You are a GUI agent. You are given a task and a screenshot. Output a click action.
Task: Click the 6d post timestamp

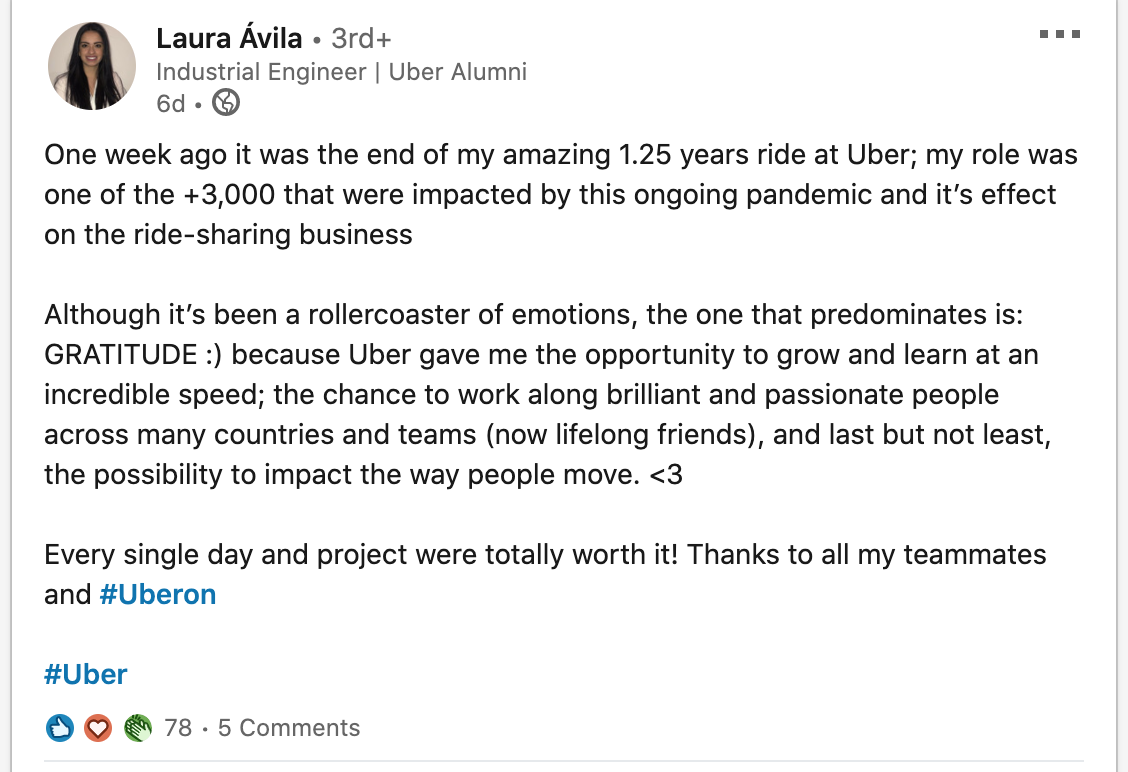point(170,104)
